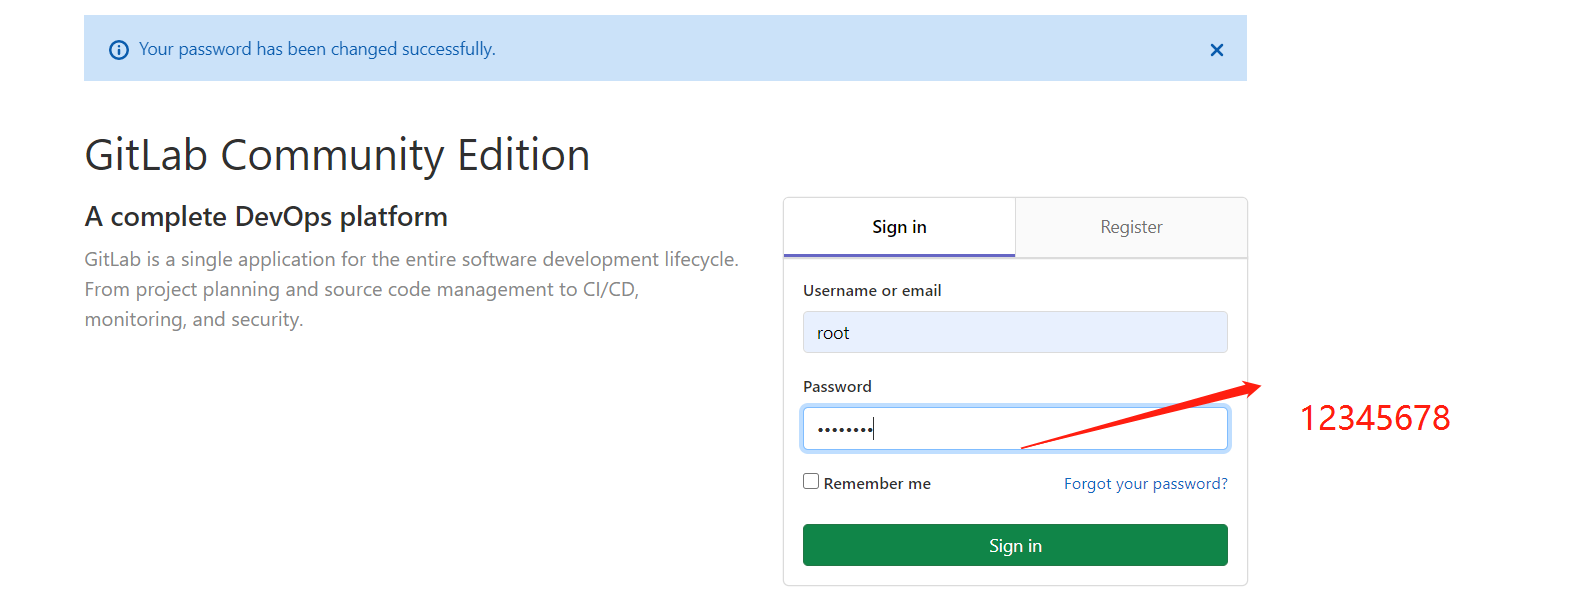Click the info icon in the alert
The image size is (1592, 610).
click(119, 50)
